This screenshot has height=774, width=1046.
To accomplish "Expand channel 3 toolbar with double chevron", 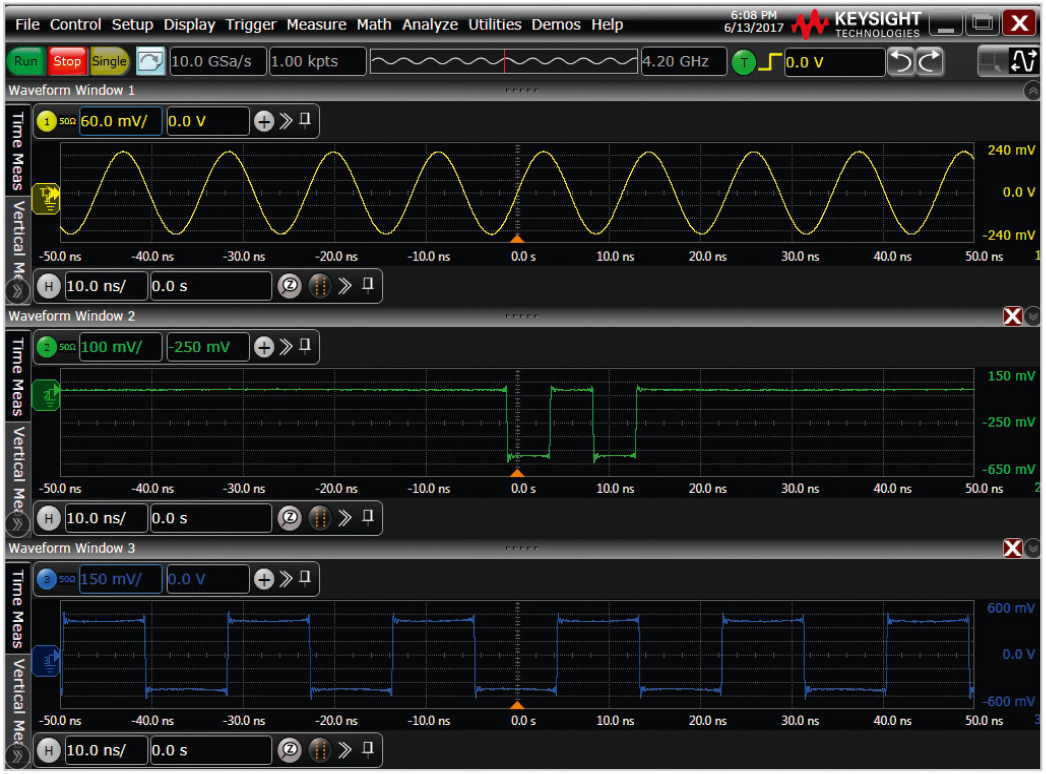I will (286, 578).
